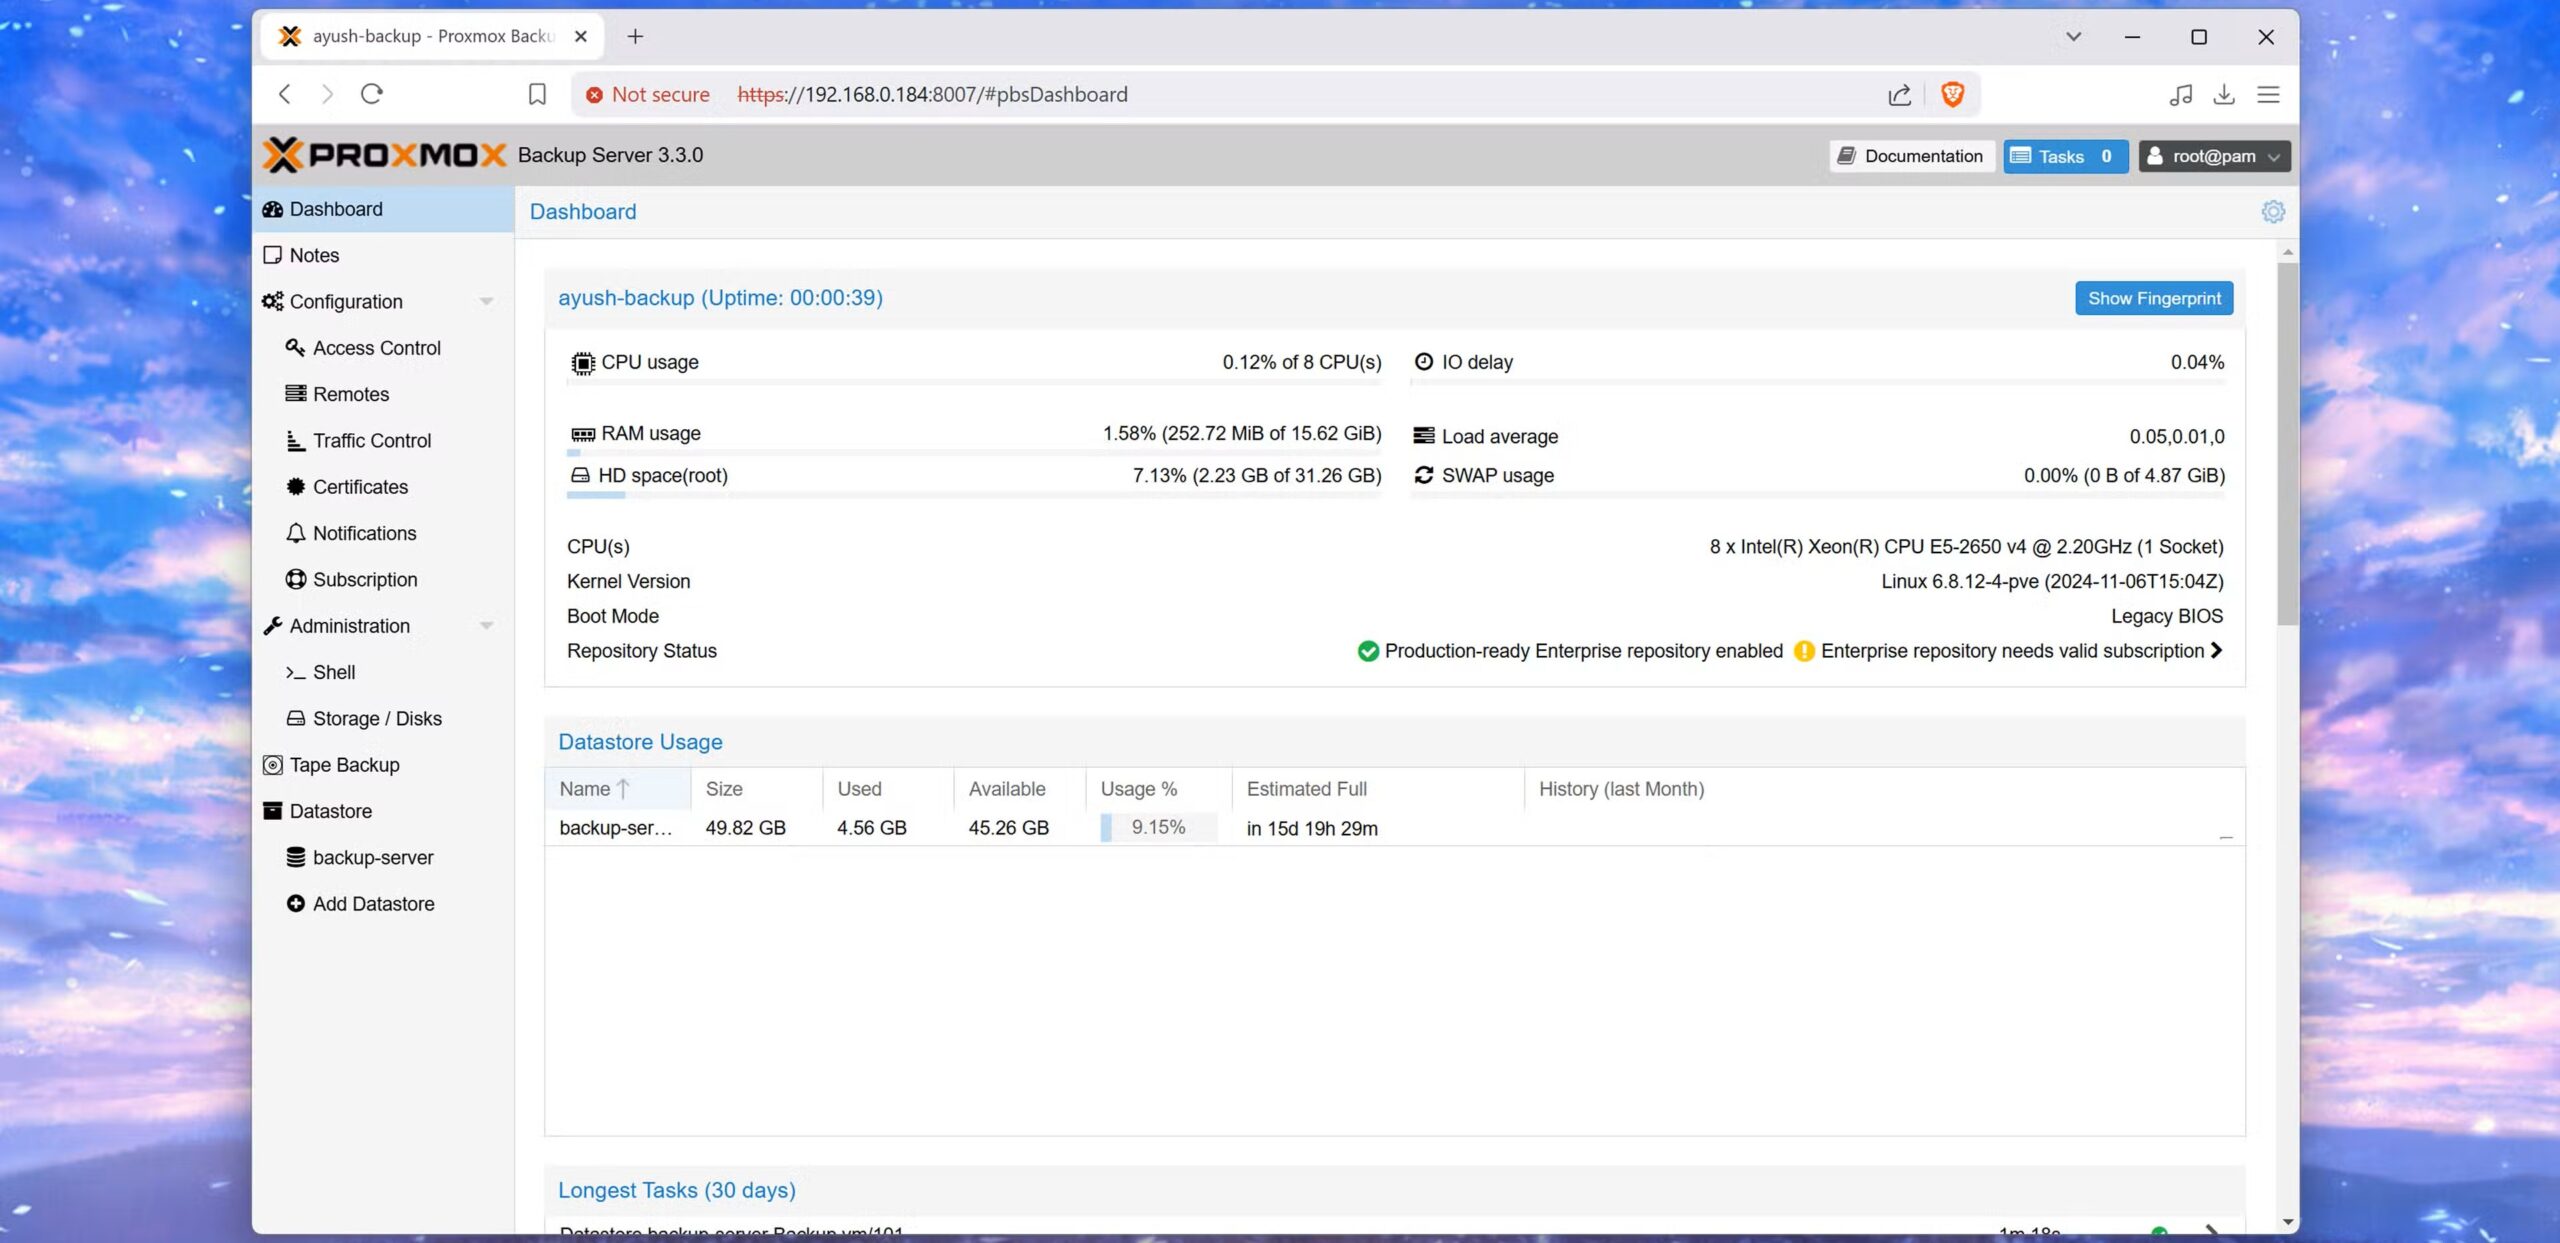Viewport: 2560px width, 1243px height.
Task: Click the Show Fingerprint button
Action: [2153, 298]
